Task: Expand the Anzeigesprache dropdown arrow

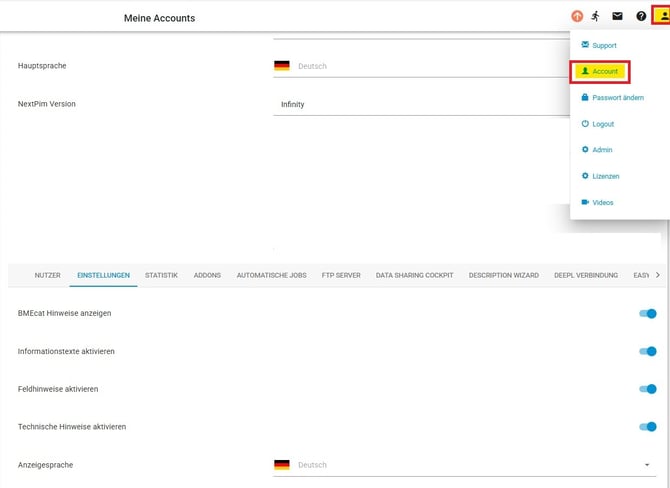Action: coord(647,465)
